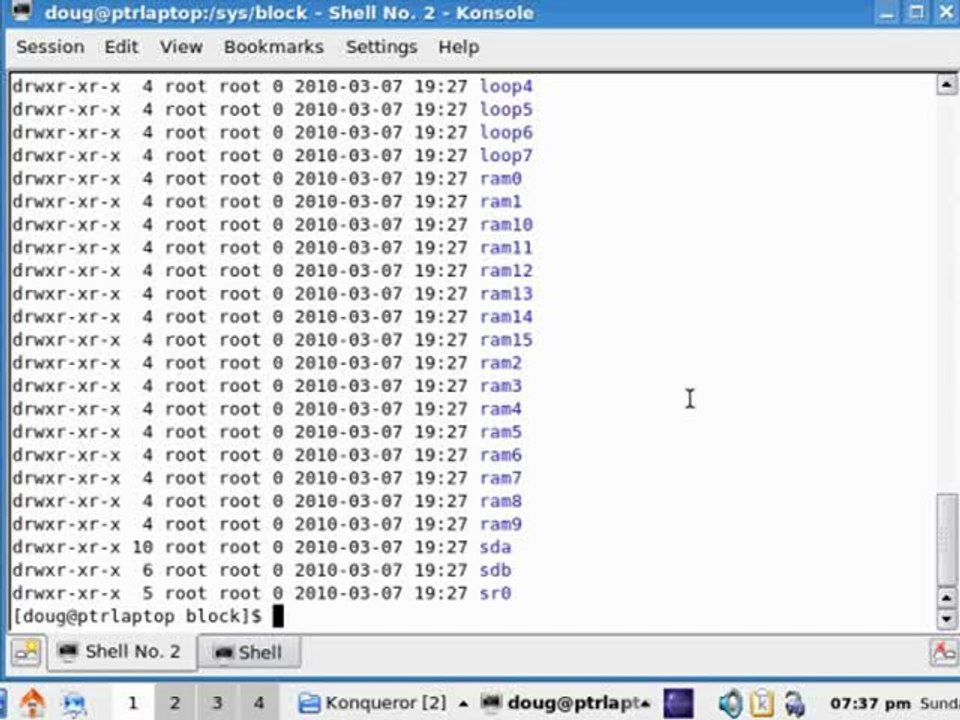Open the Bookmarks menu
The height and width of the screenshot is (720, 960).
pos(274,47)
